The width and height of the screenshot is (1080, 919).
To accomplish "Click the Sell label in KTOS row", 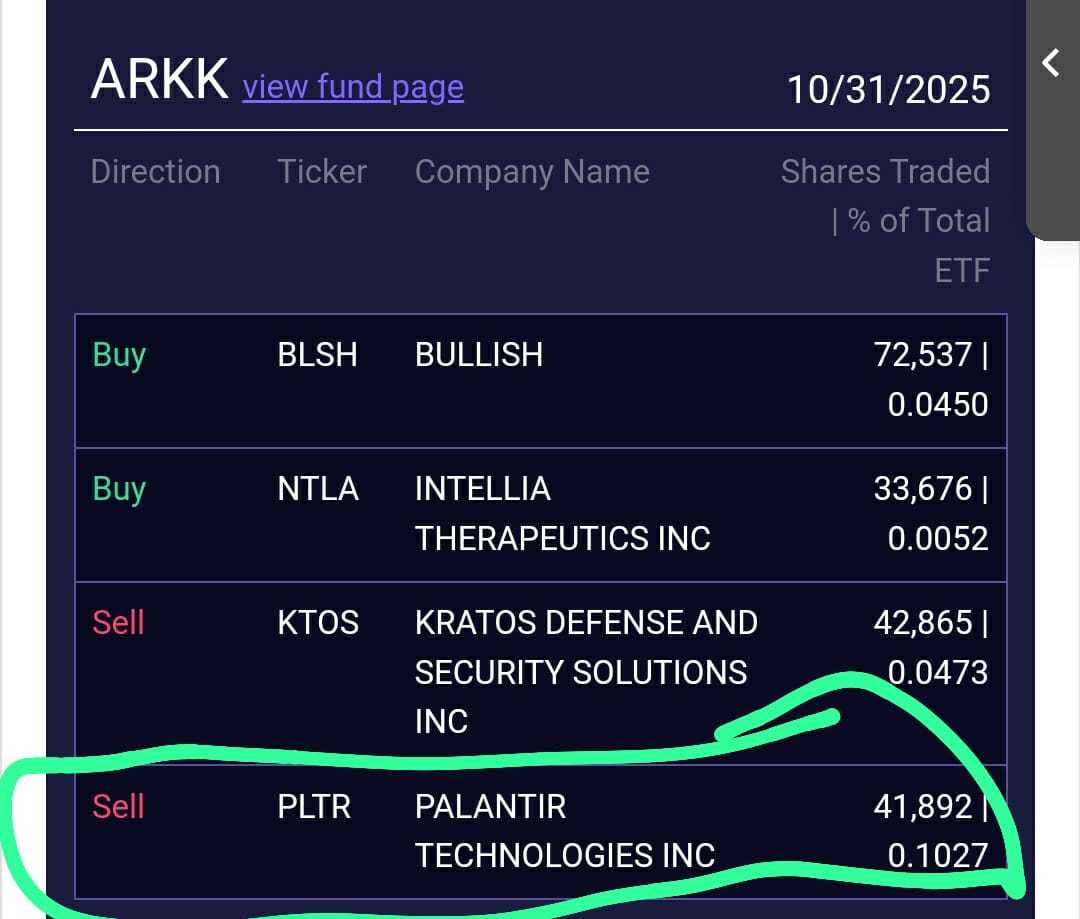I will (x=118, y=623).
